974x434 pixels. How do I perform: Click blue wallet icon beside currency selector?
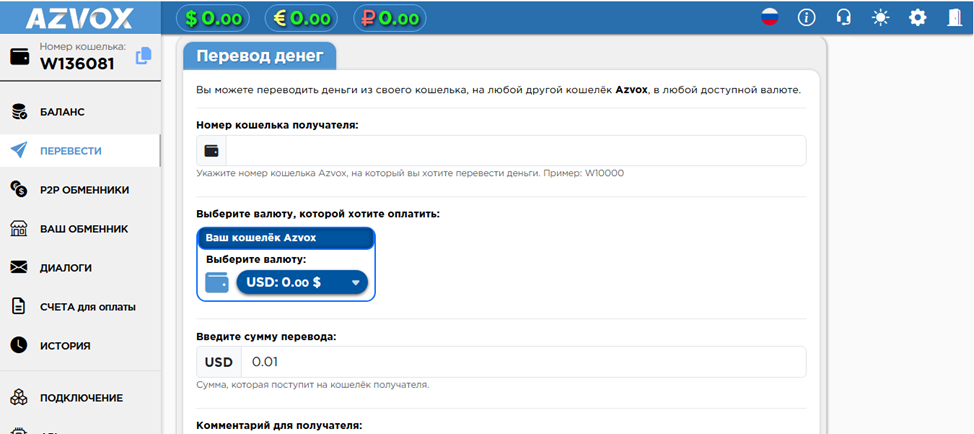(217, 283)
